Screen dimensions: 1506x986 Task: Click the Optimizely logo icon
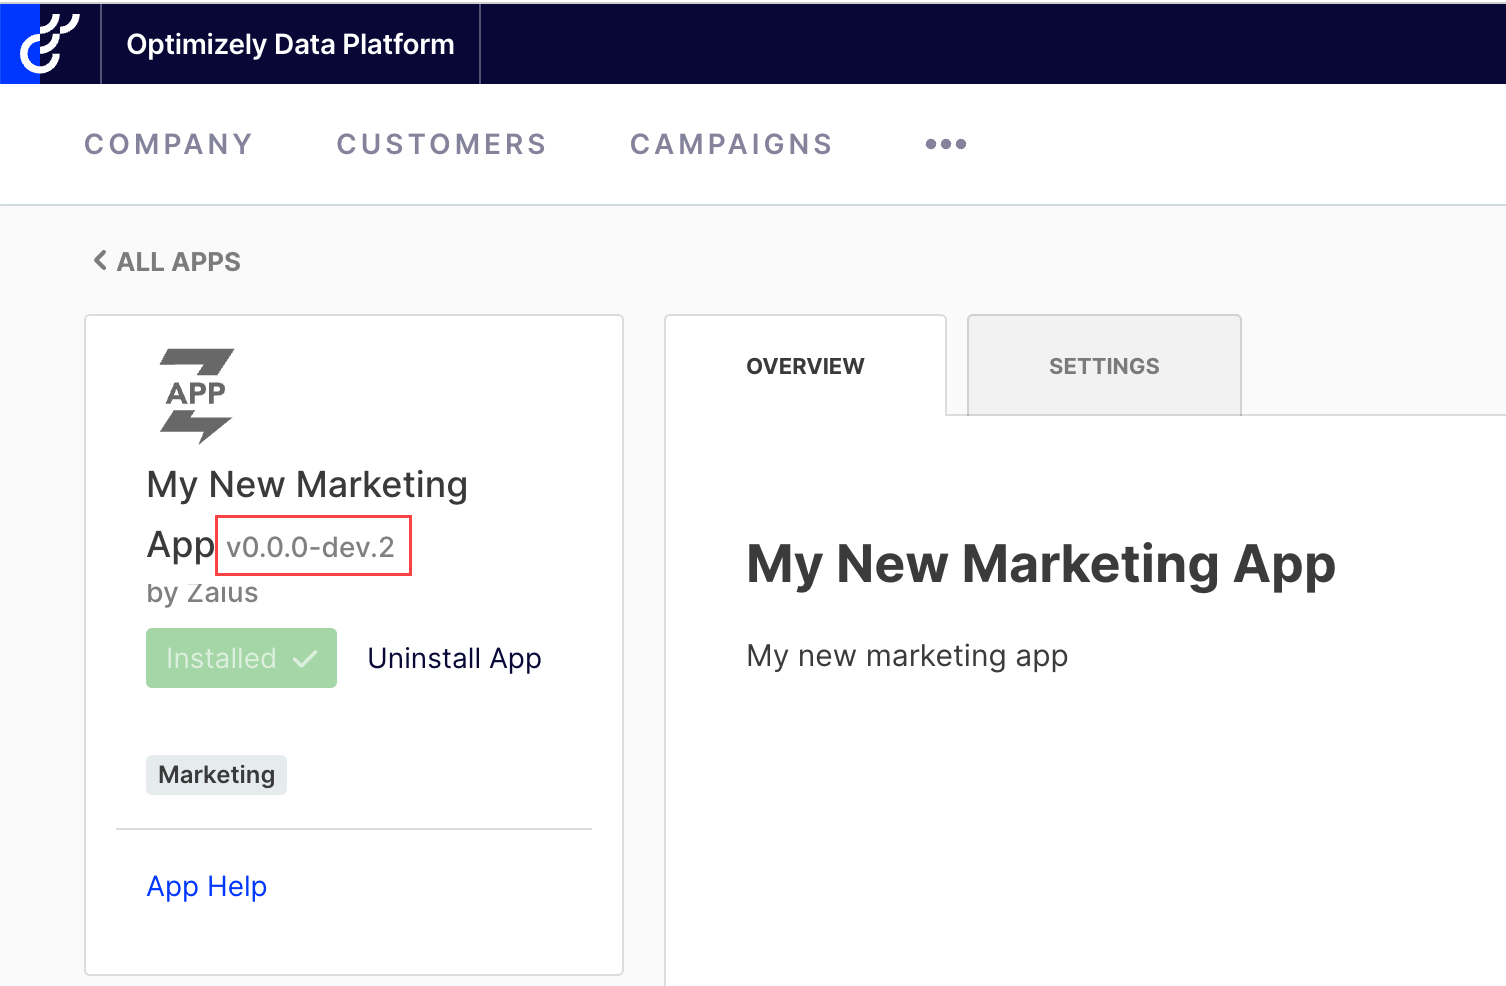coord(49,44)
